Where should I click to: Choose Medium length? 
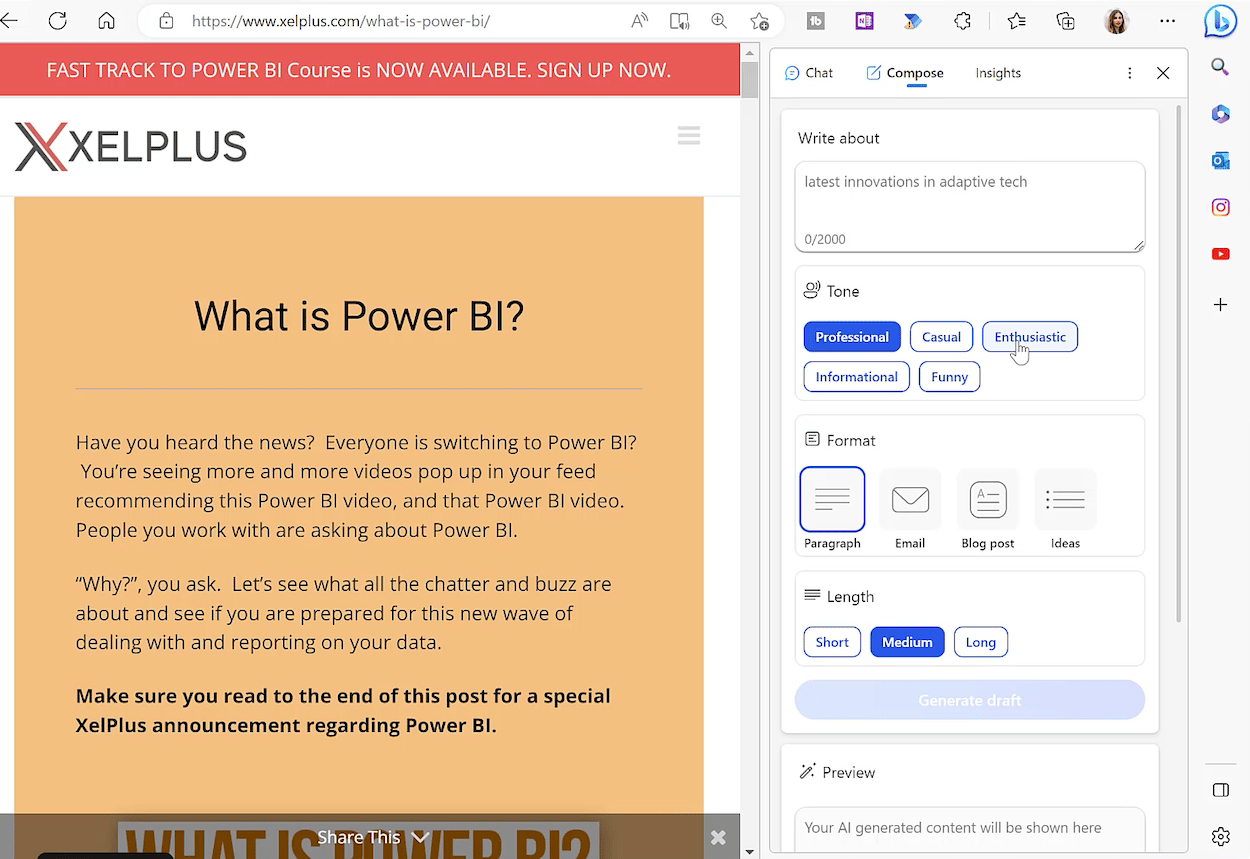907,642
